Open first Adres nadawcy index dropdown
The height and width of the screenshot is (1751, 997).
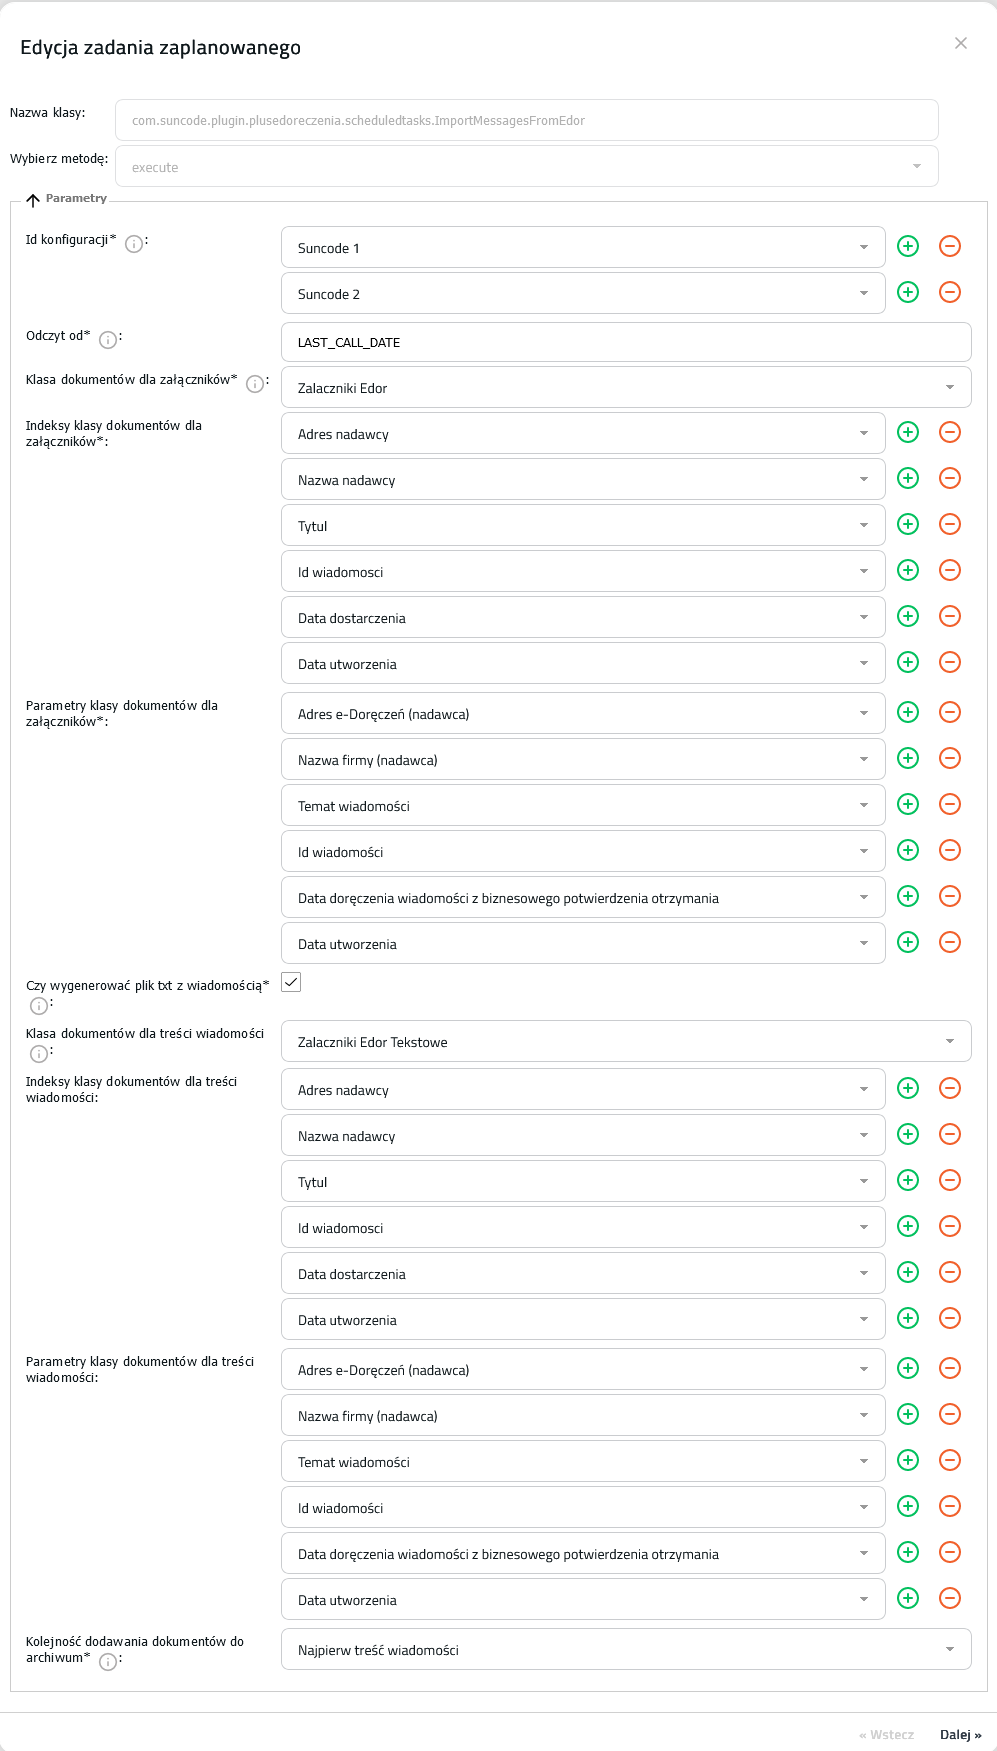583,433
